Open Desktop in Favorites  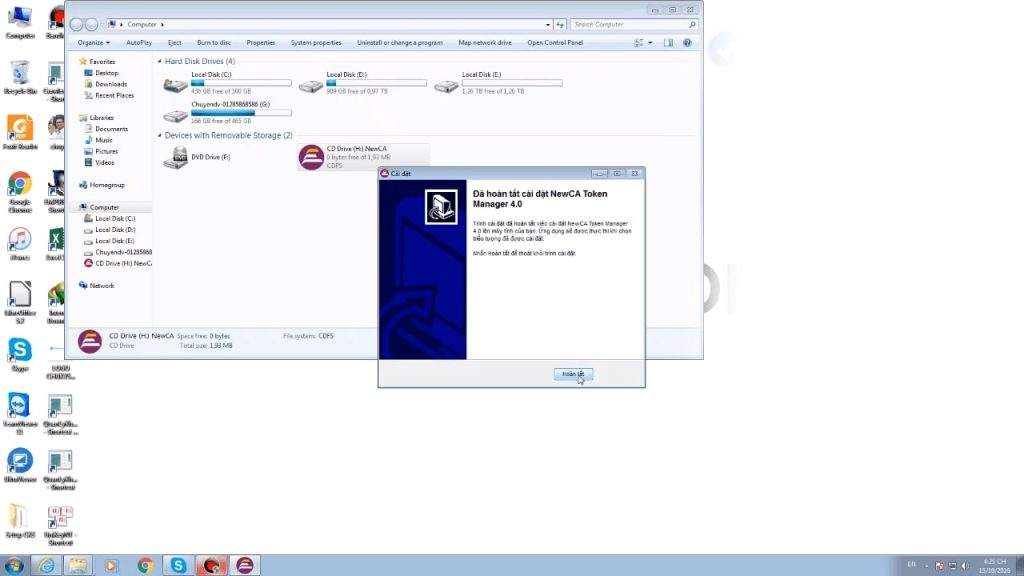(106, 72)
